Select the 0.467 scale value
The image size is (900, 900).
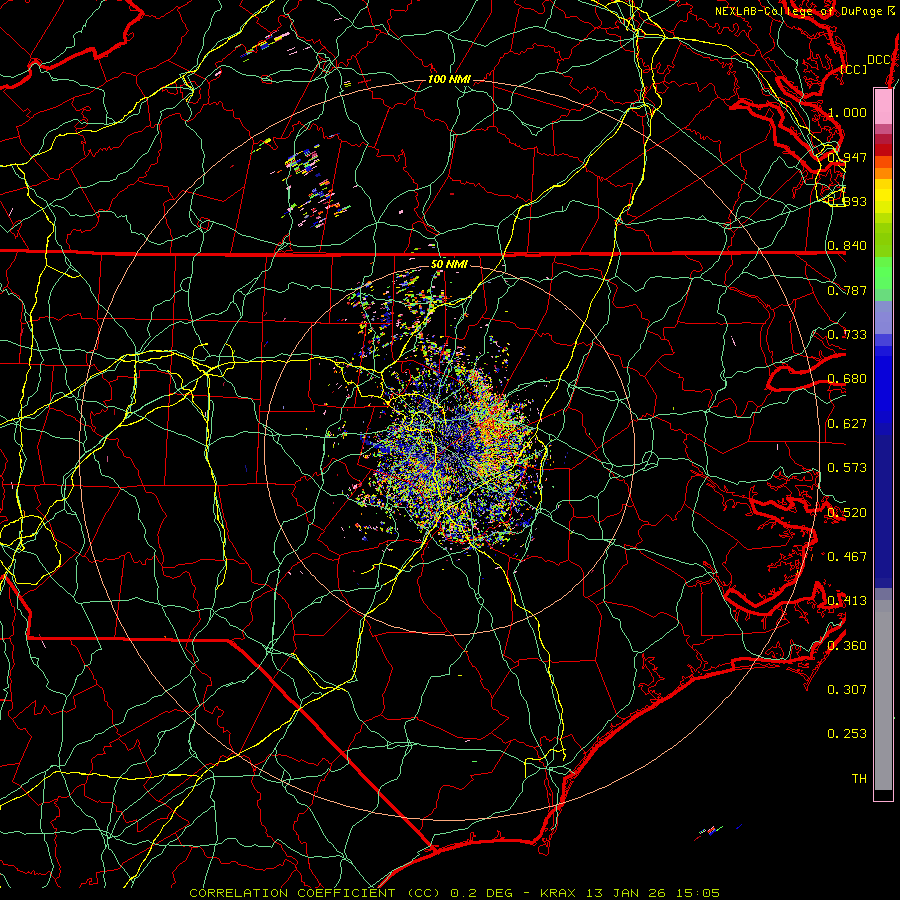coord(847,557)
